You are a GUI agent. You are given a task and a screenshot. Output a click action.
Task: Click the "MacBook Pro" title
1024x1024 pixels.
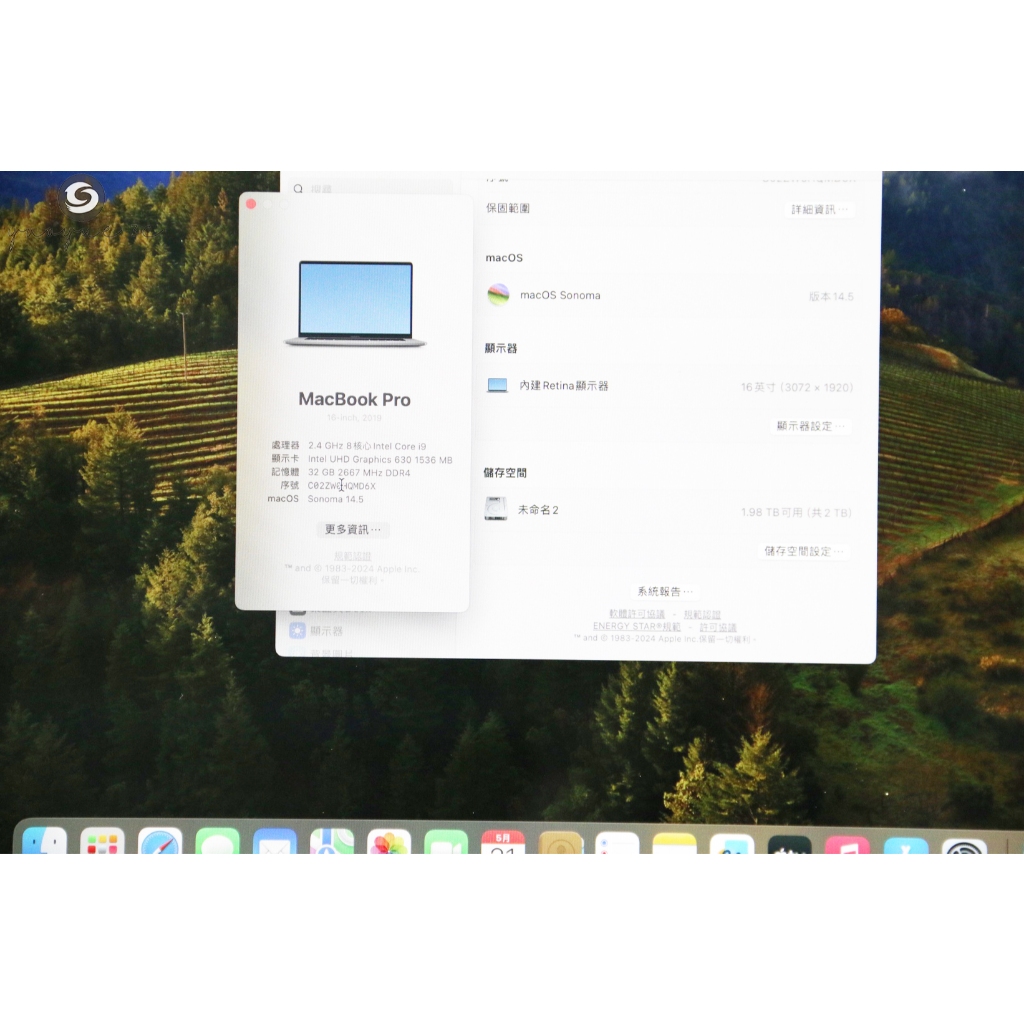355,399
